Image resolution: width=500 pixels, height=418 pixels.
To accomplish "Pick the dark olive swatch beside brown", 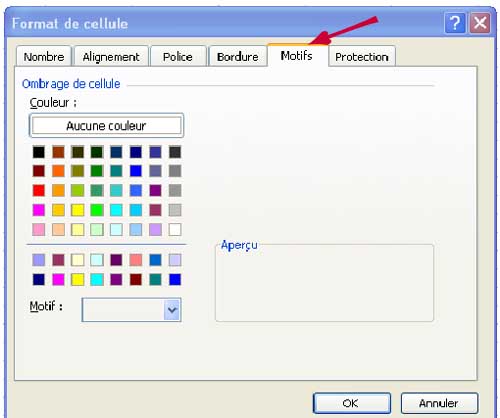I will (x=78, y=152).
